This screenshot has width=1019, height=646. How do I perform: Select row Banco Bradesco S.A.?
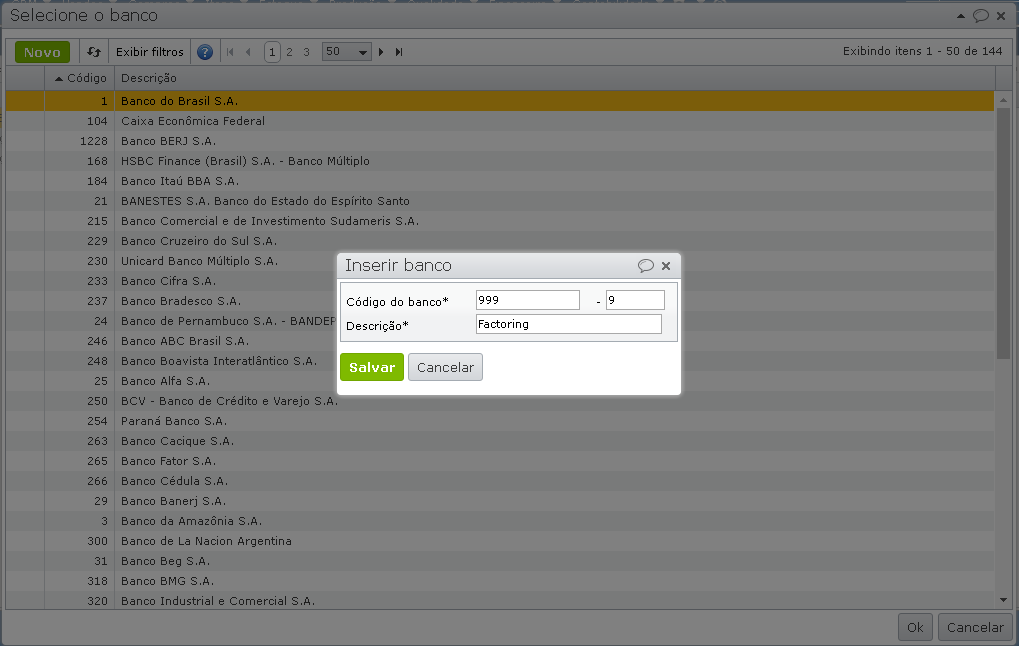point(500,301)
